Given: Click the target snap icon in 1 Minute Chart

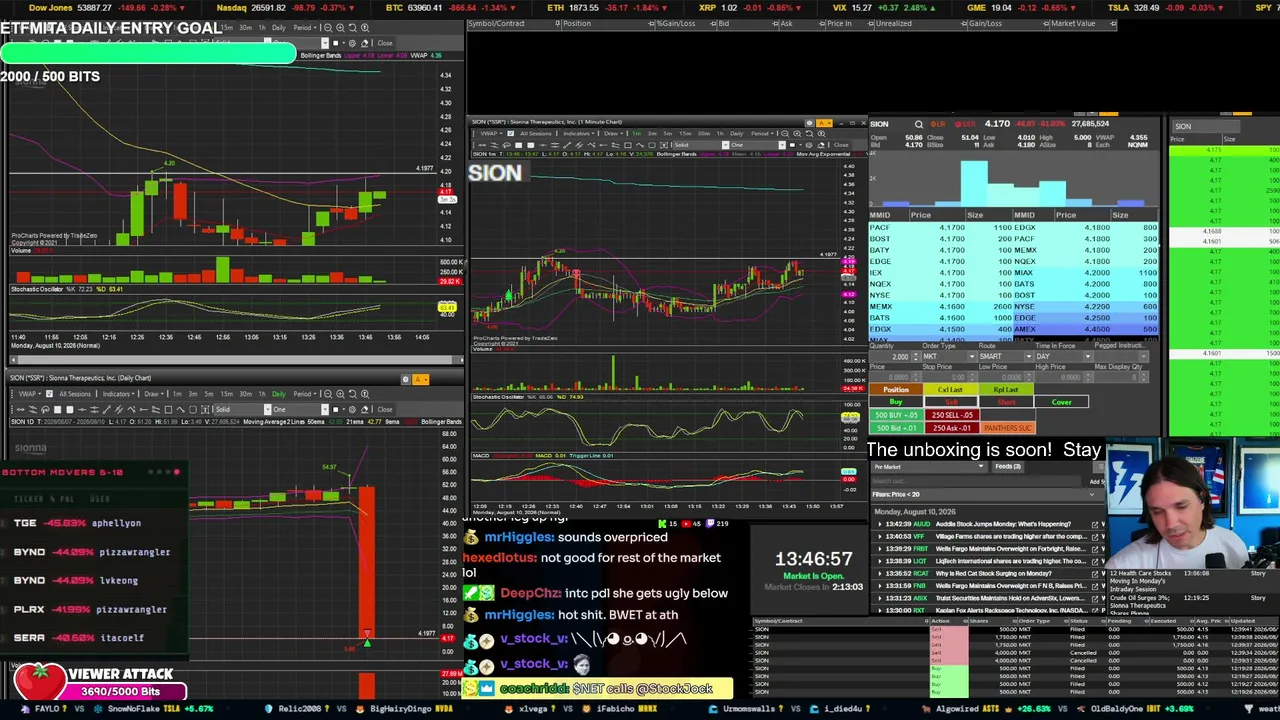Looking at the screenshot, I should pyautogui.click(x=809, y=145).
